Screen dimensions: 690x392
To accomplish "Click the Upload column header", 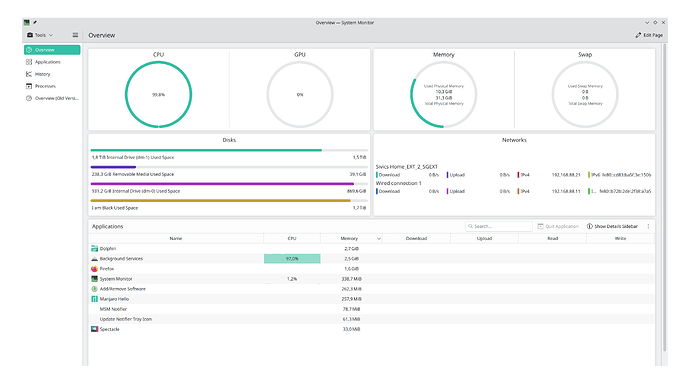I will (484, 238).
